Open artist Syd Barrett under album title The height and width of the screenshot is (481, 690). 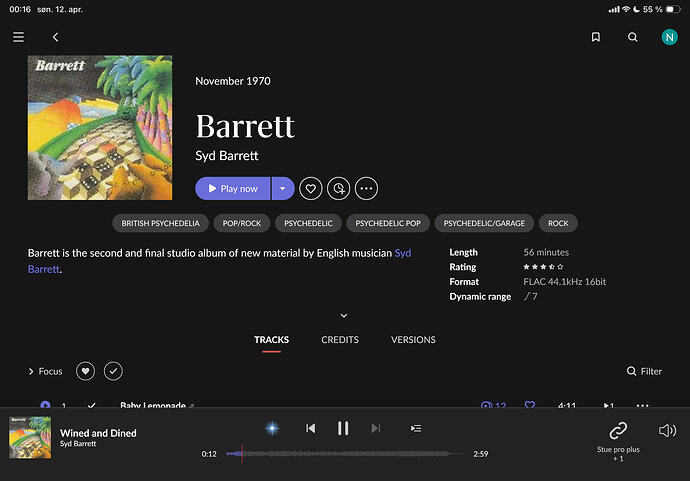tap(227, 155)
